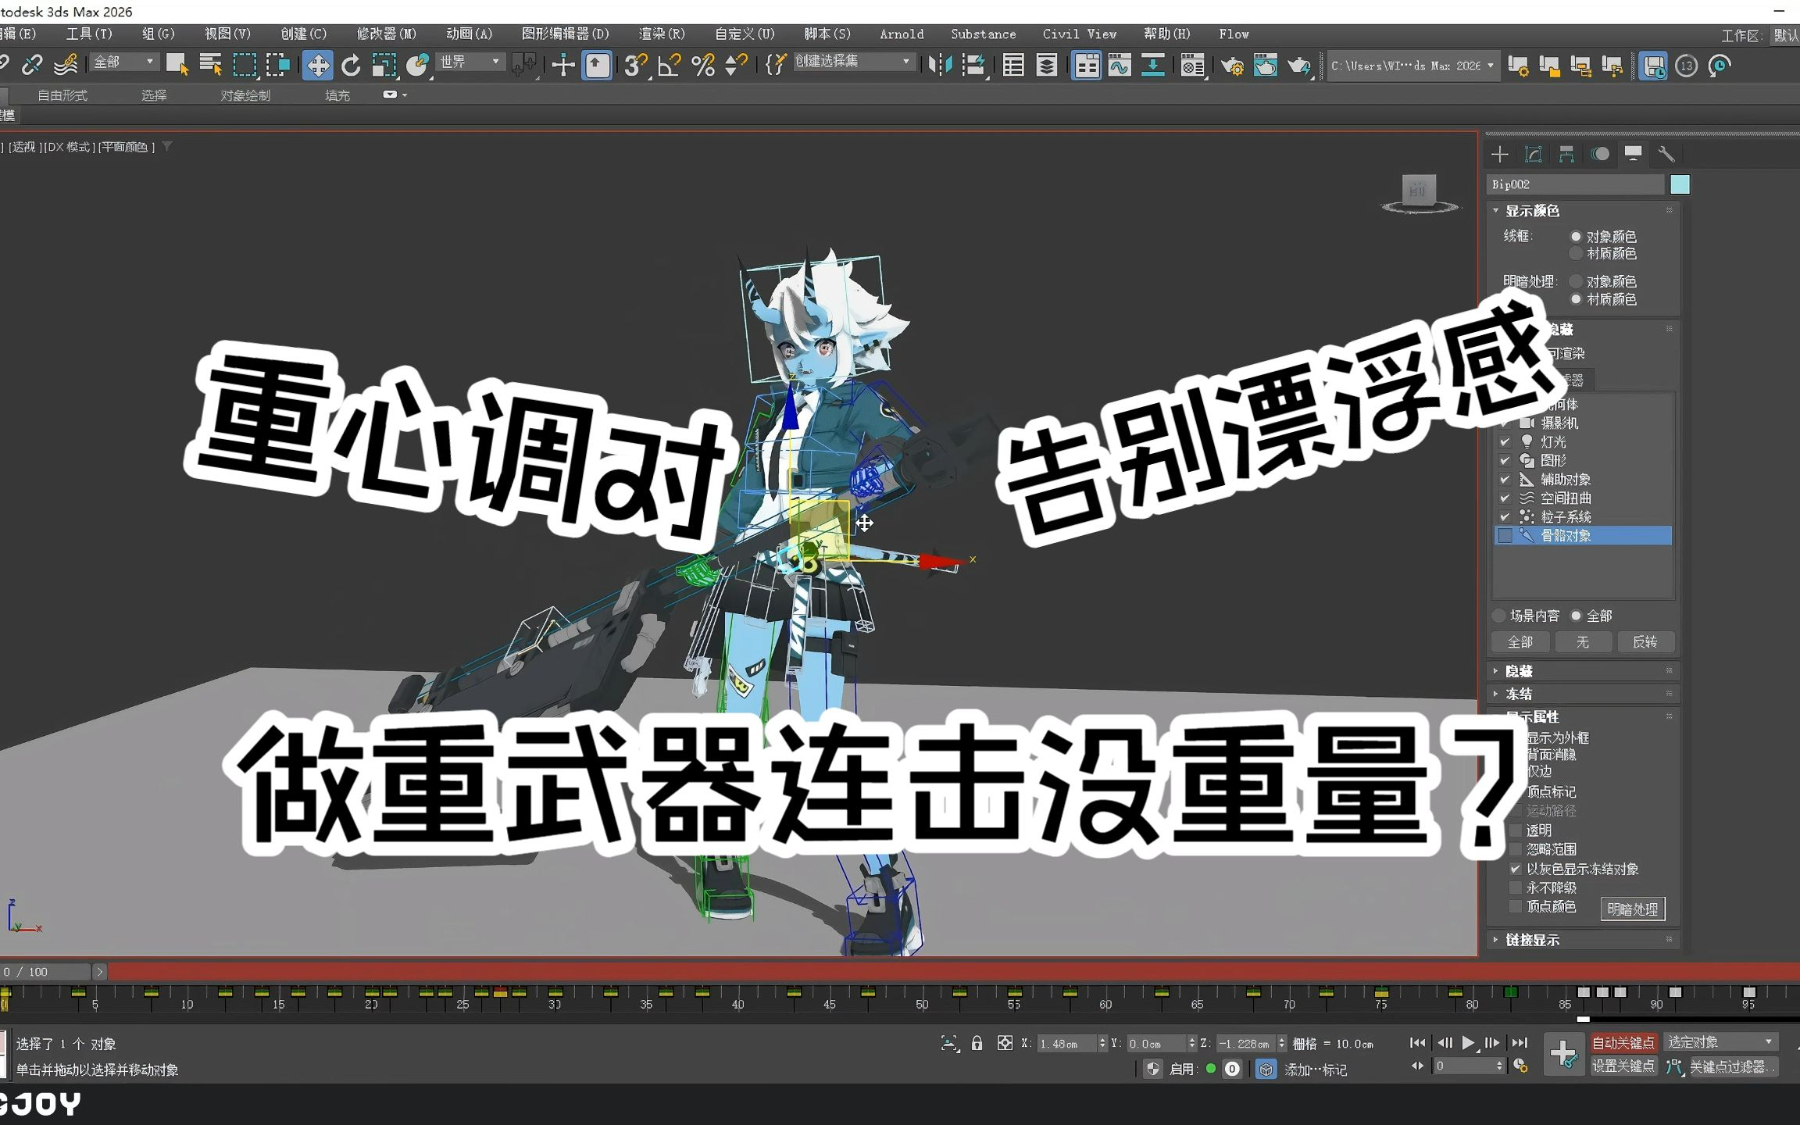
Task: Toggle the Selection Lock padlock
Action: click(x=977, y=1044)
